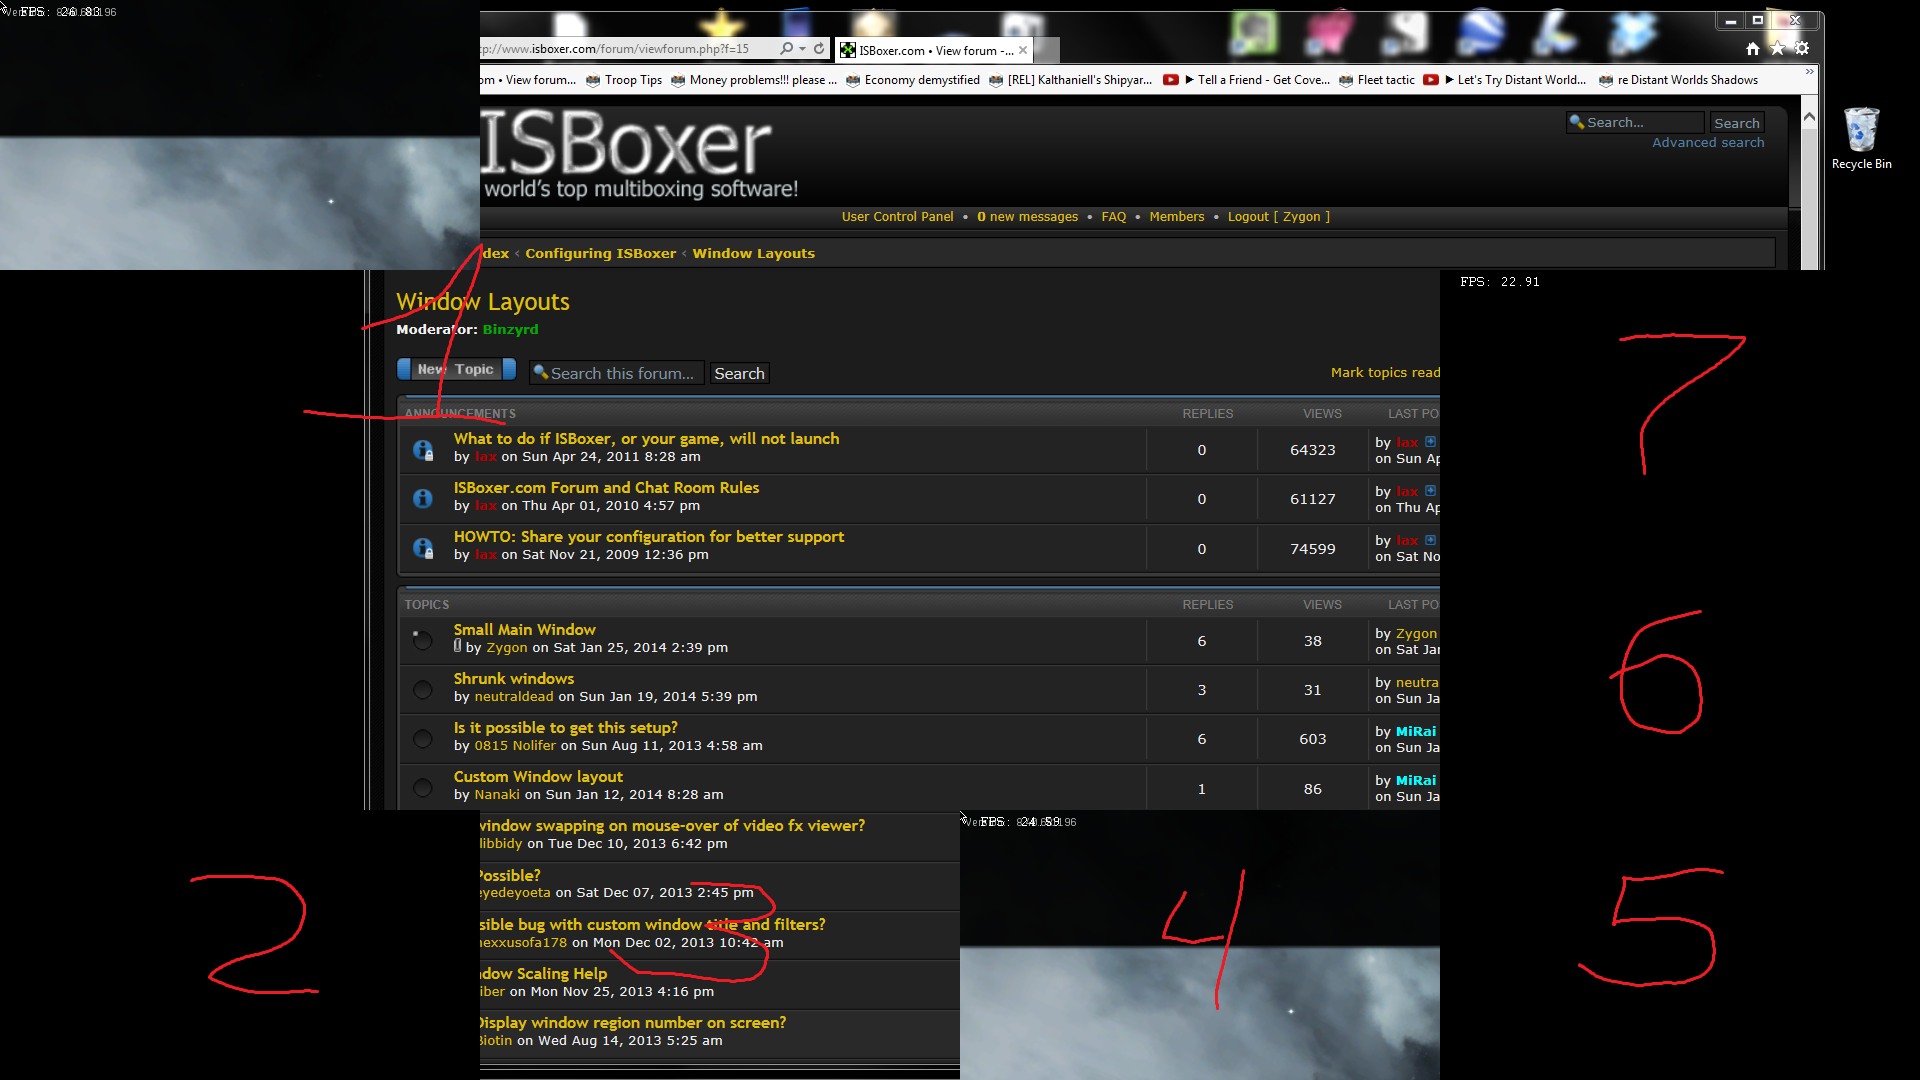Click Mark topics read
The width and height of the screenshot is (1920, 1080).
[x=1385, y=372]
